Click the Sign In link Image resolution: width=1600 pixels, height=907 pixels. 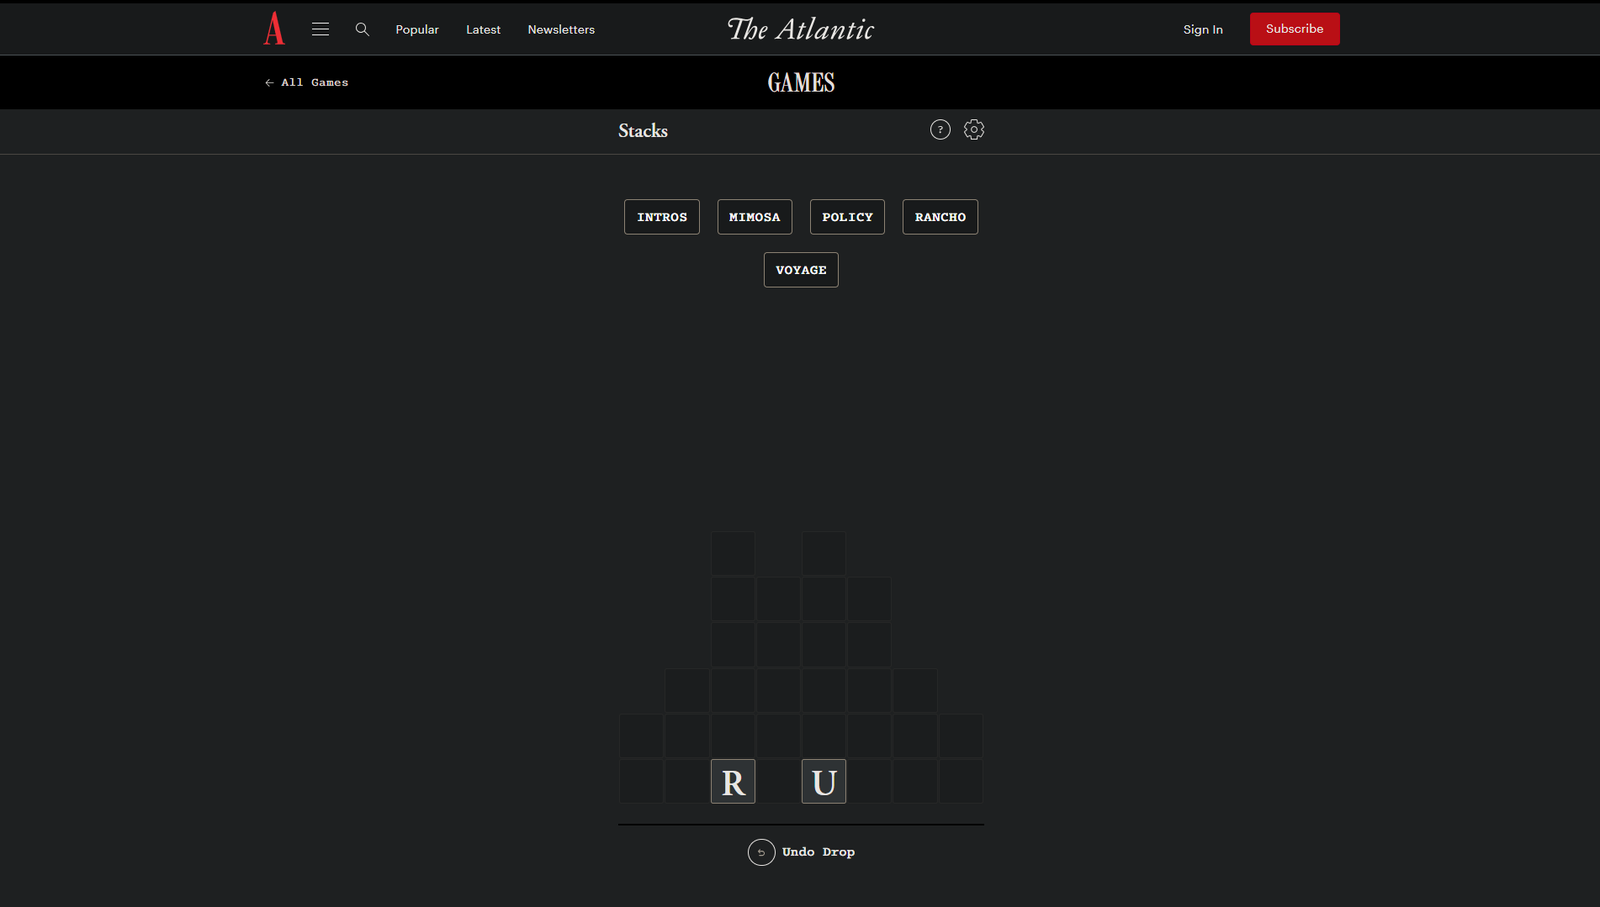tap(1203, 29)
